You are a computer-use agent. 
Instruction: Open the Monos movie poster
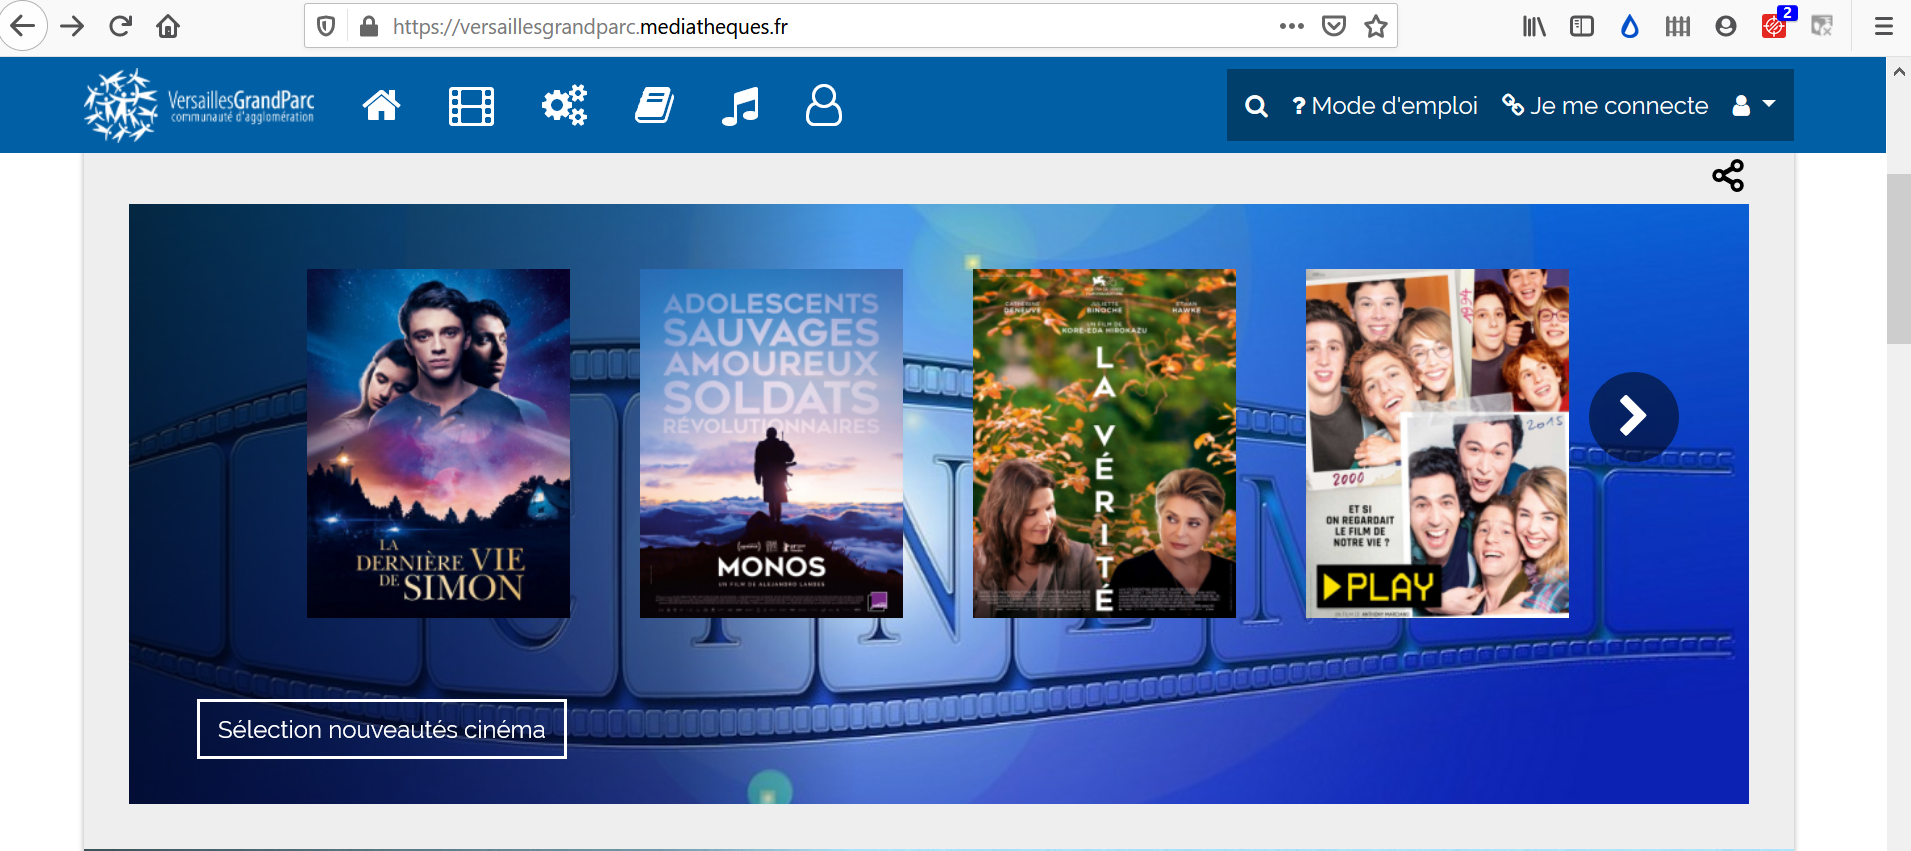tap(771, 443)
